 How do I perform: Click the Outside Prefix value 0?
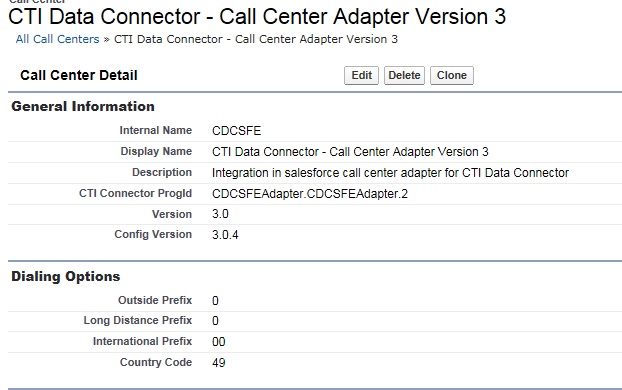[215, 300]
